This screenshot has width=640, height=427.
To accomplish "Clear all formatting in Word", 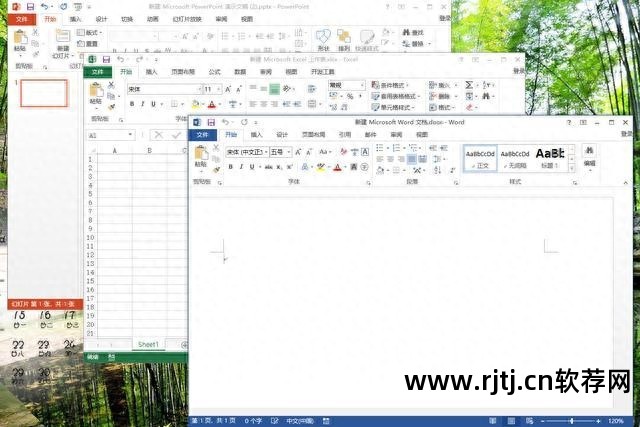I will tap(343, 152).
